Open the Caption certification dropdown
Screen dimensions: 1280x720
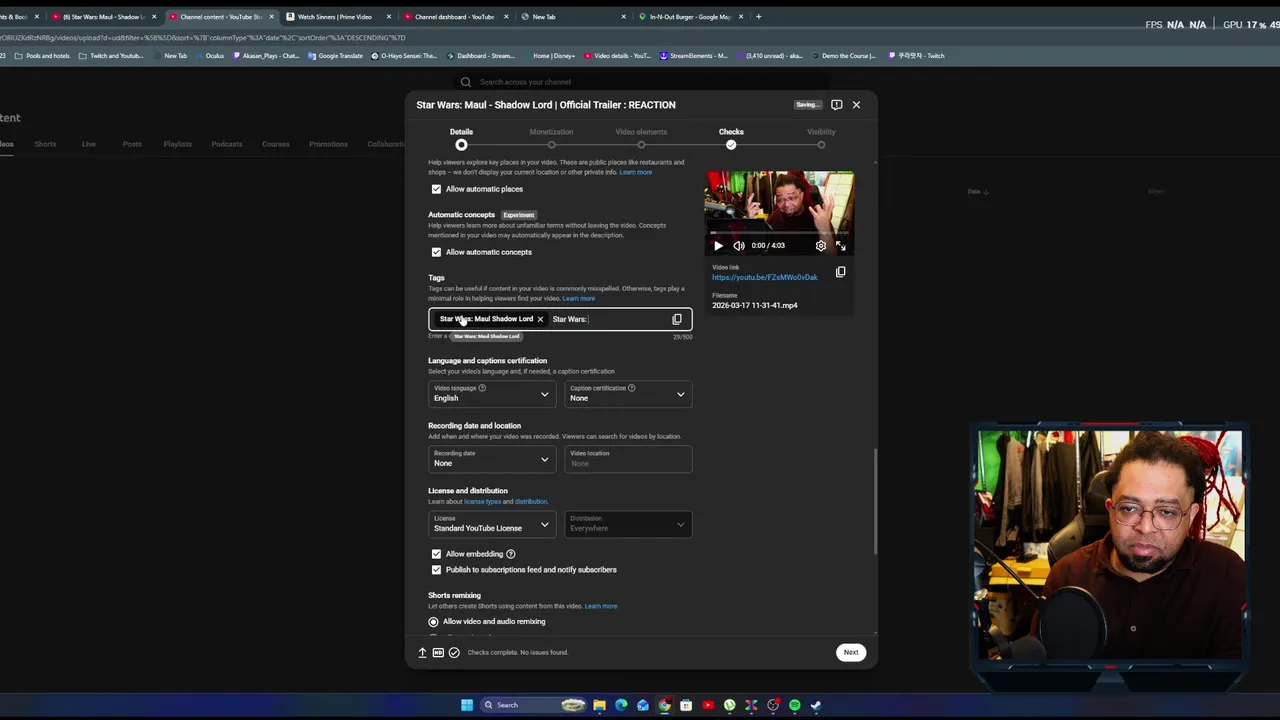click(x=628, y=393)
